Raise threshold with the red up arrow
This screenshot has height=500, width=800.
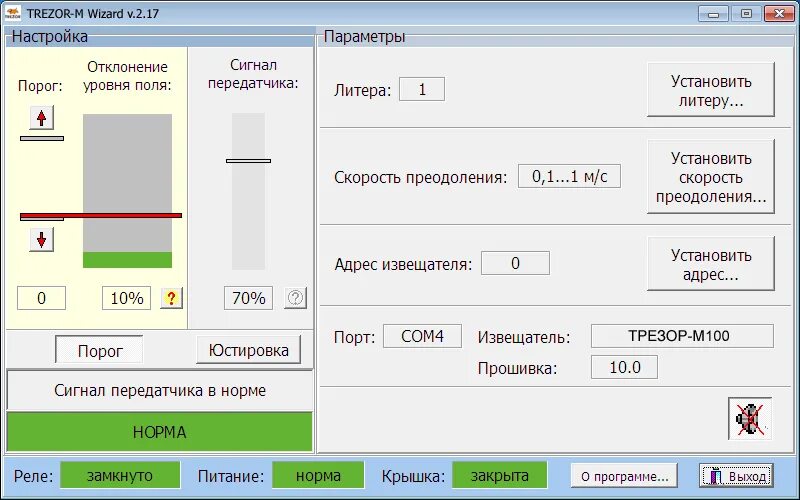(x=41, y=118)
